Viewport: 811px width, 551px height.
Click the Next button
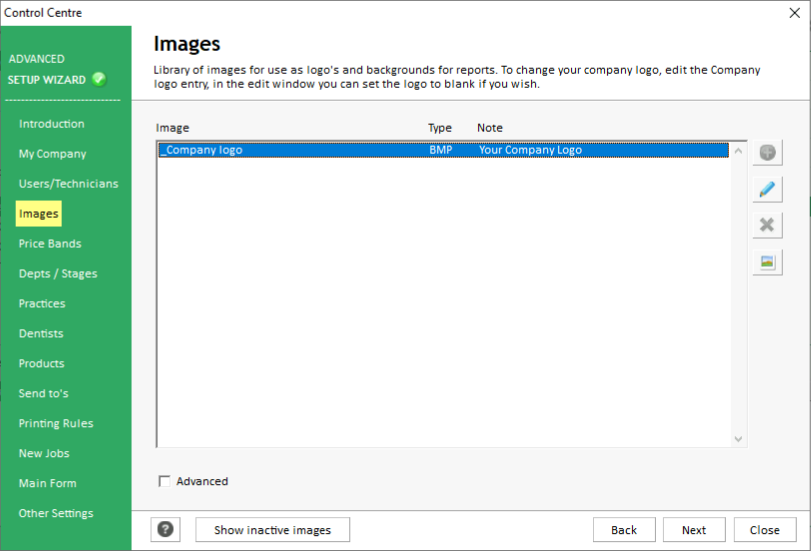693,530
